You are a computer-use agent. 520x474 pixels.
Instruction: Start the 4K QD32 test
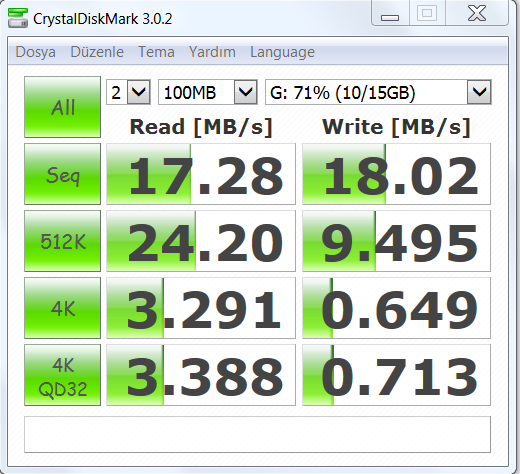click(62, 375)
